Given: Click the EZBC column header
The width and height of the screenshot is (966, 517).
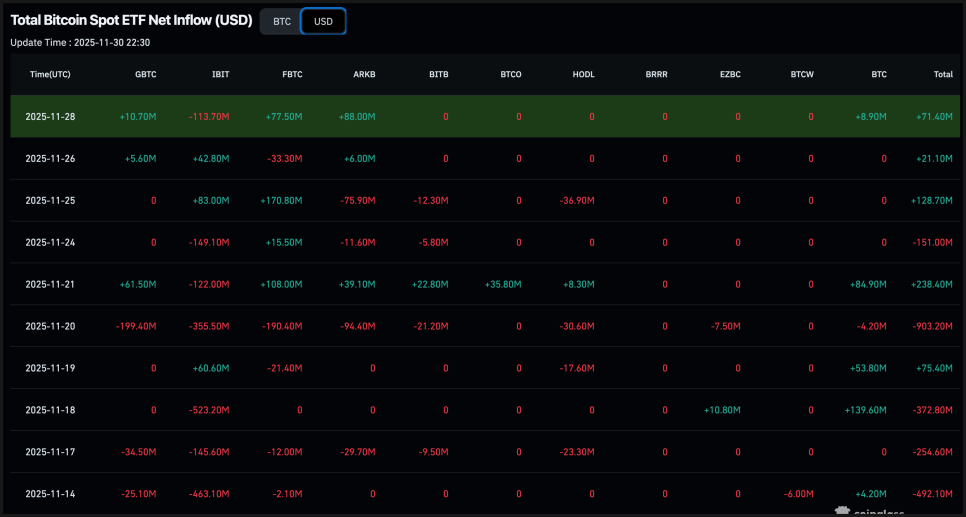Looking at the screenshot, I should (729, 75).
